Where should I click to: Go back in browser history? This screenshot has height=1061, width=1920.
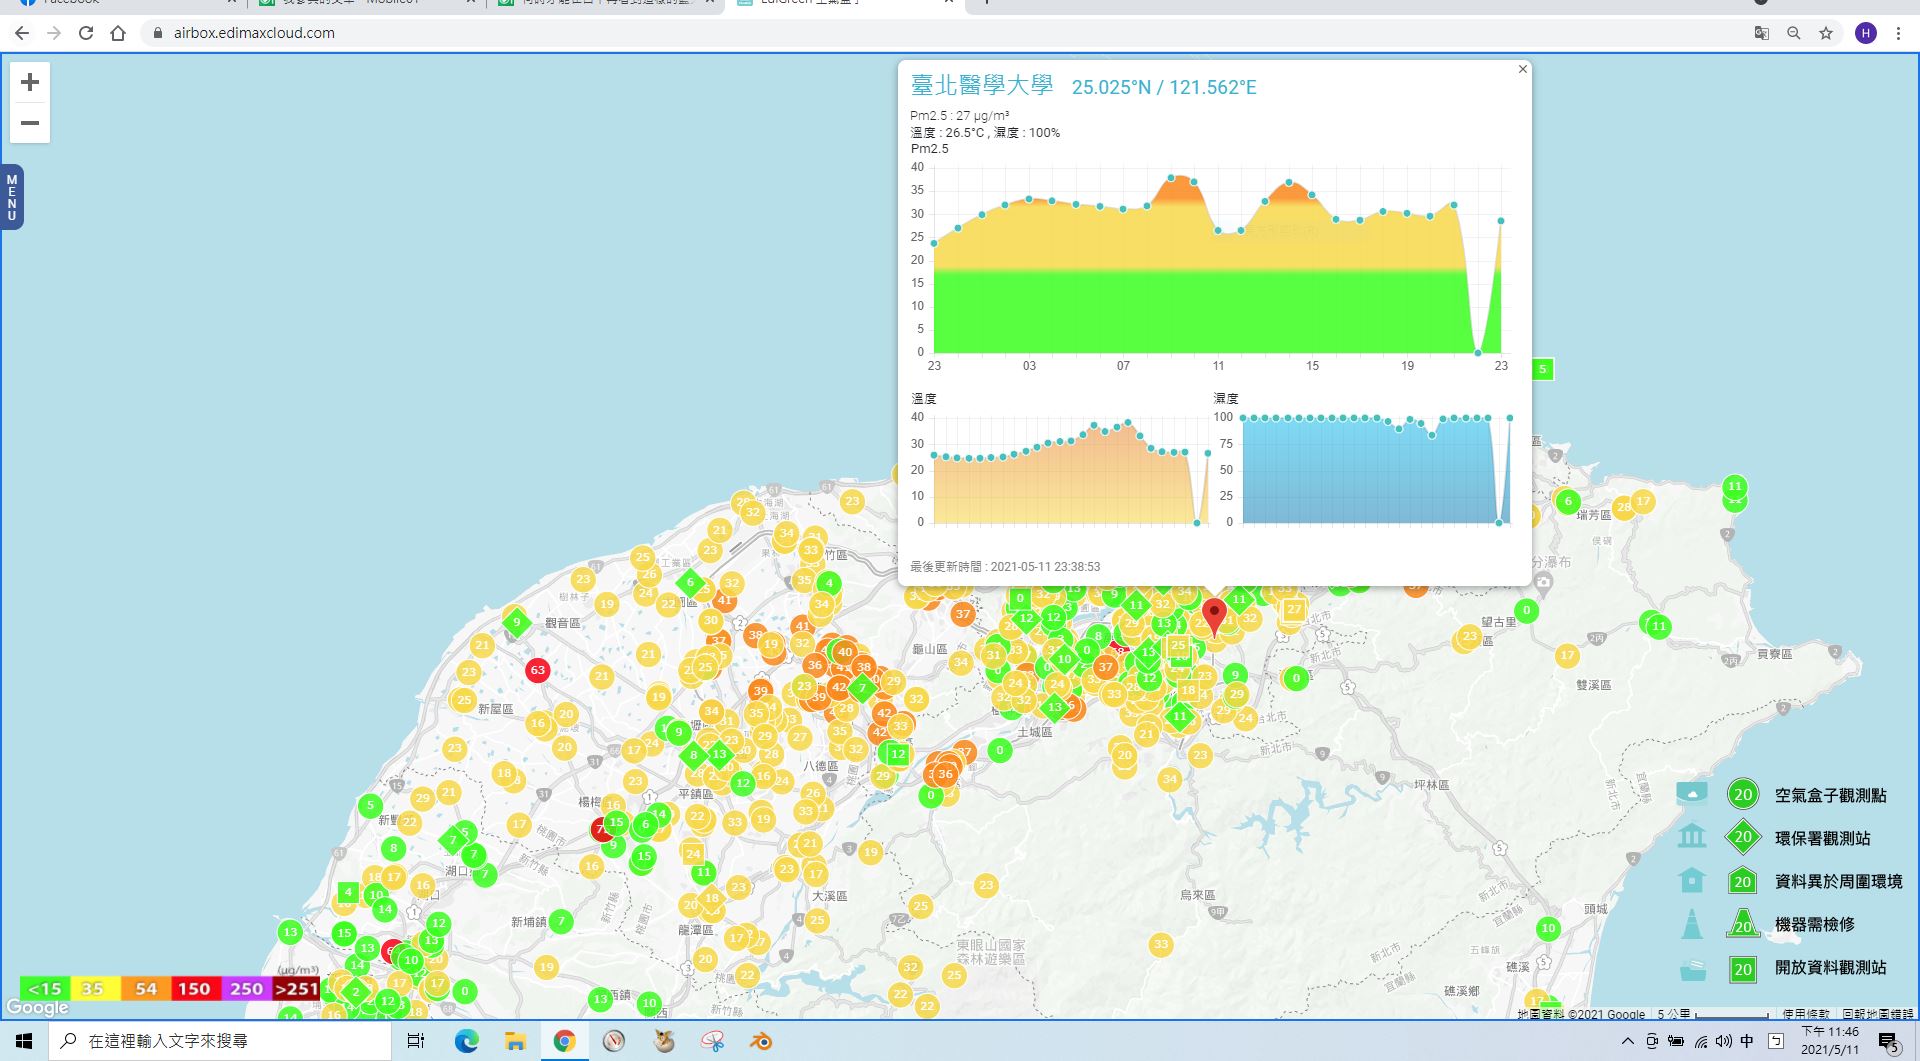pos(22,33)
